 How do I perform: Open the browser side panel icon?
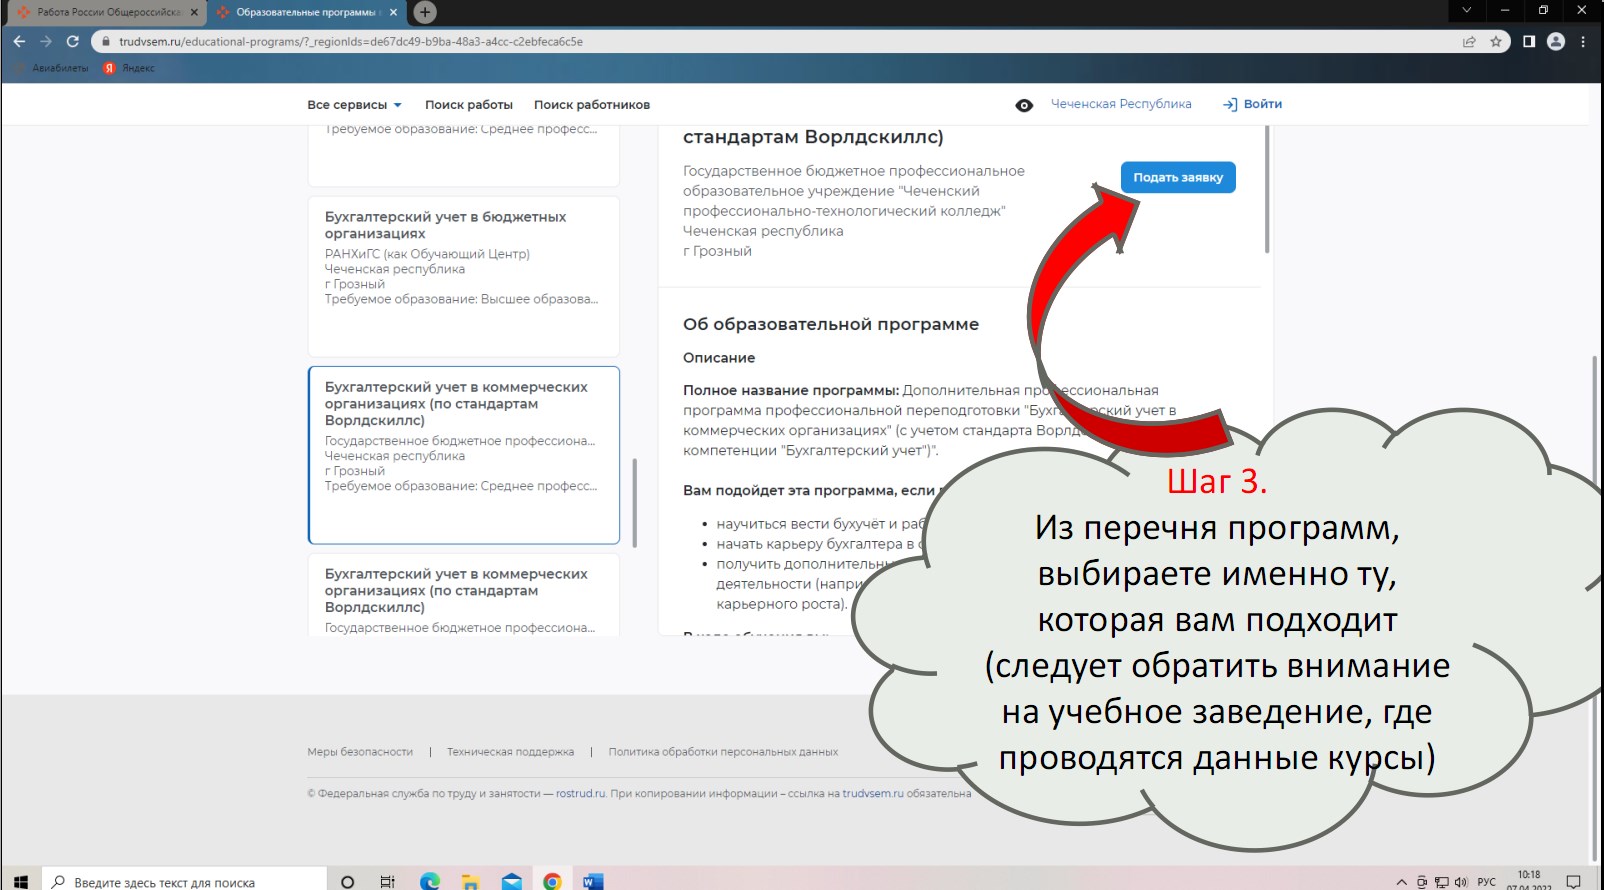coord(1528,41)
